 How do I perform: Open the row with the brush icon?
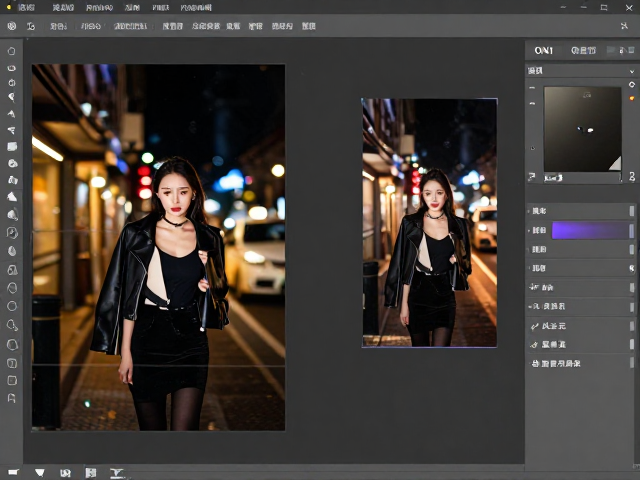pos(580,326)
